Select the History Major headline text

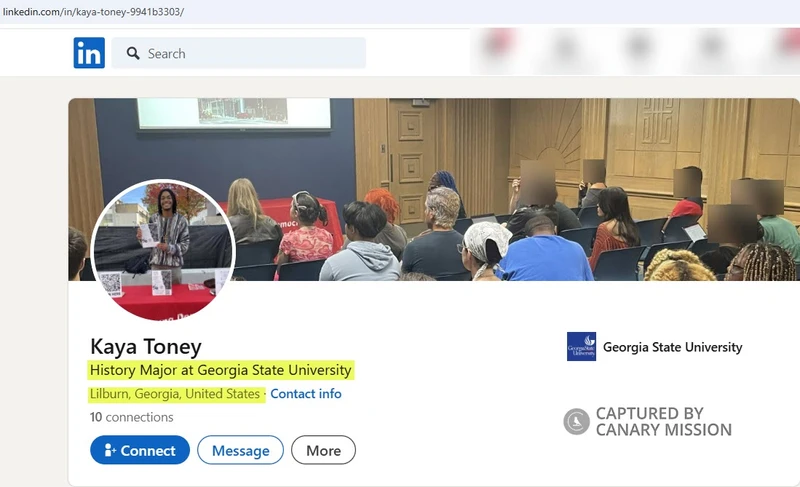click(x=221, y=370)
